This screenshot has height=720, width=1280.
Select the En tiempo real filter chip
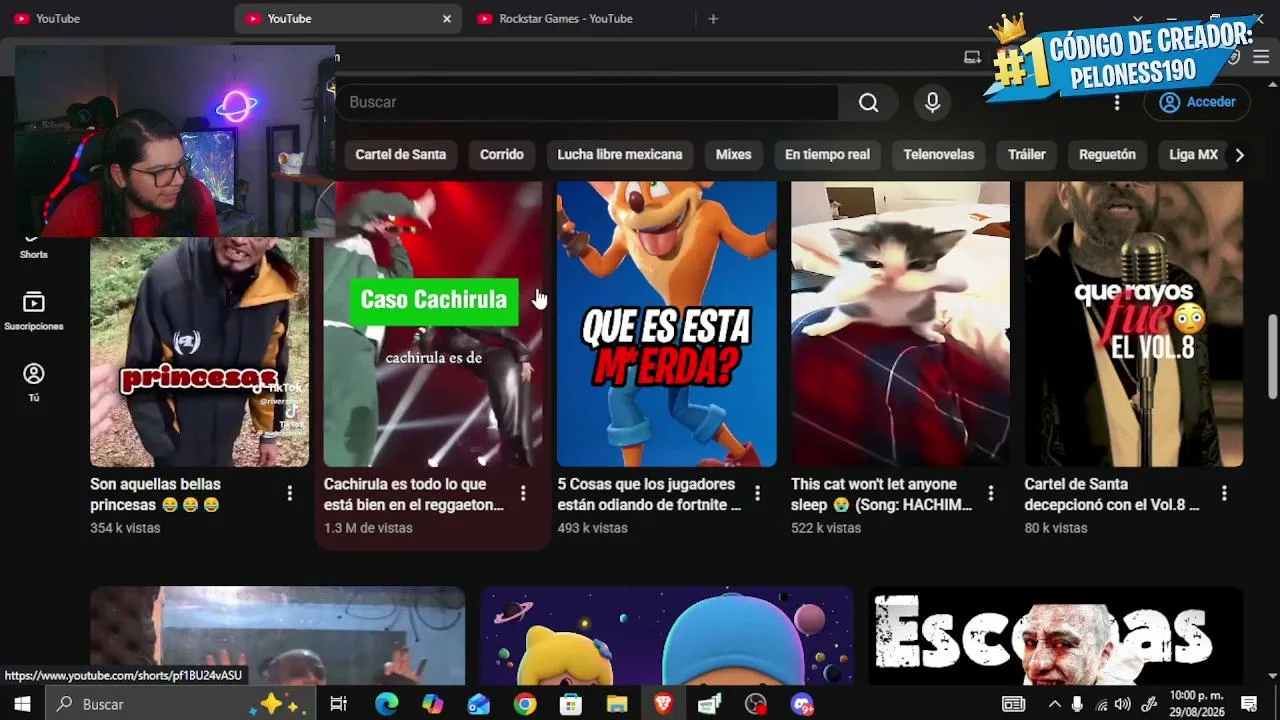coord(827,155)
